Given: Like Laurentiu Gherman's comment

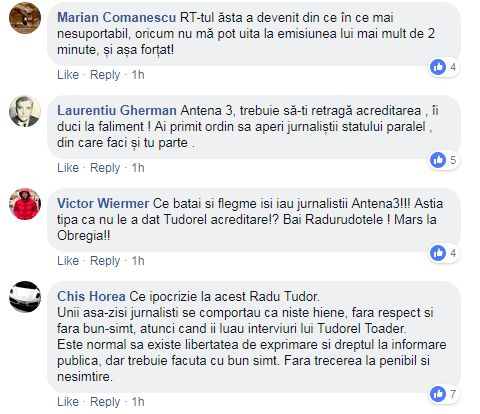Looking at the screenshot, I should [68, 168].
